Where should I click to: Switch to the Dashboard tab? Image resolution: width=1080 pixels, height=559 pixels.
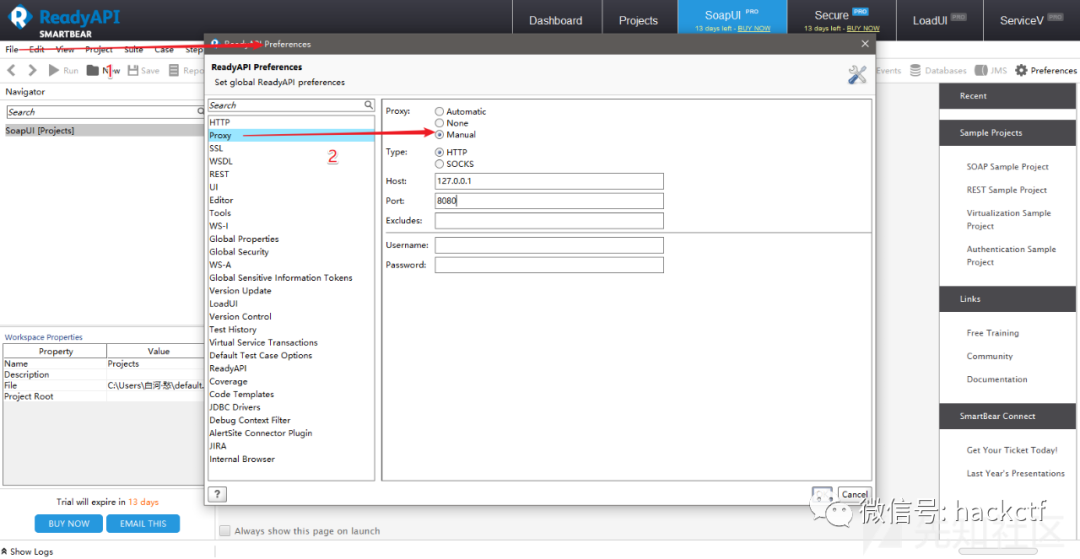point(556,20)
